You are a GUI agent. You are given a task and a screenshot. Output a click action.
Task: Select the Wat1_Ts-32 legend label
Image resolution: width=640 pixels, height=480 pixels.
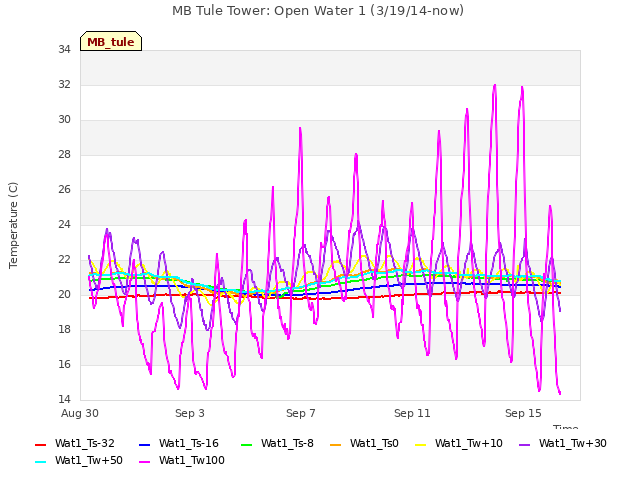point(84,443)
